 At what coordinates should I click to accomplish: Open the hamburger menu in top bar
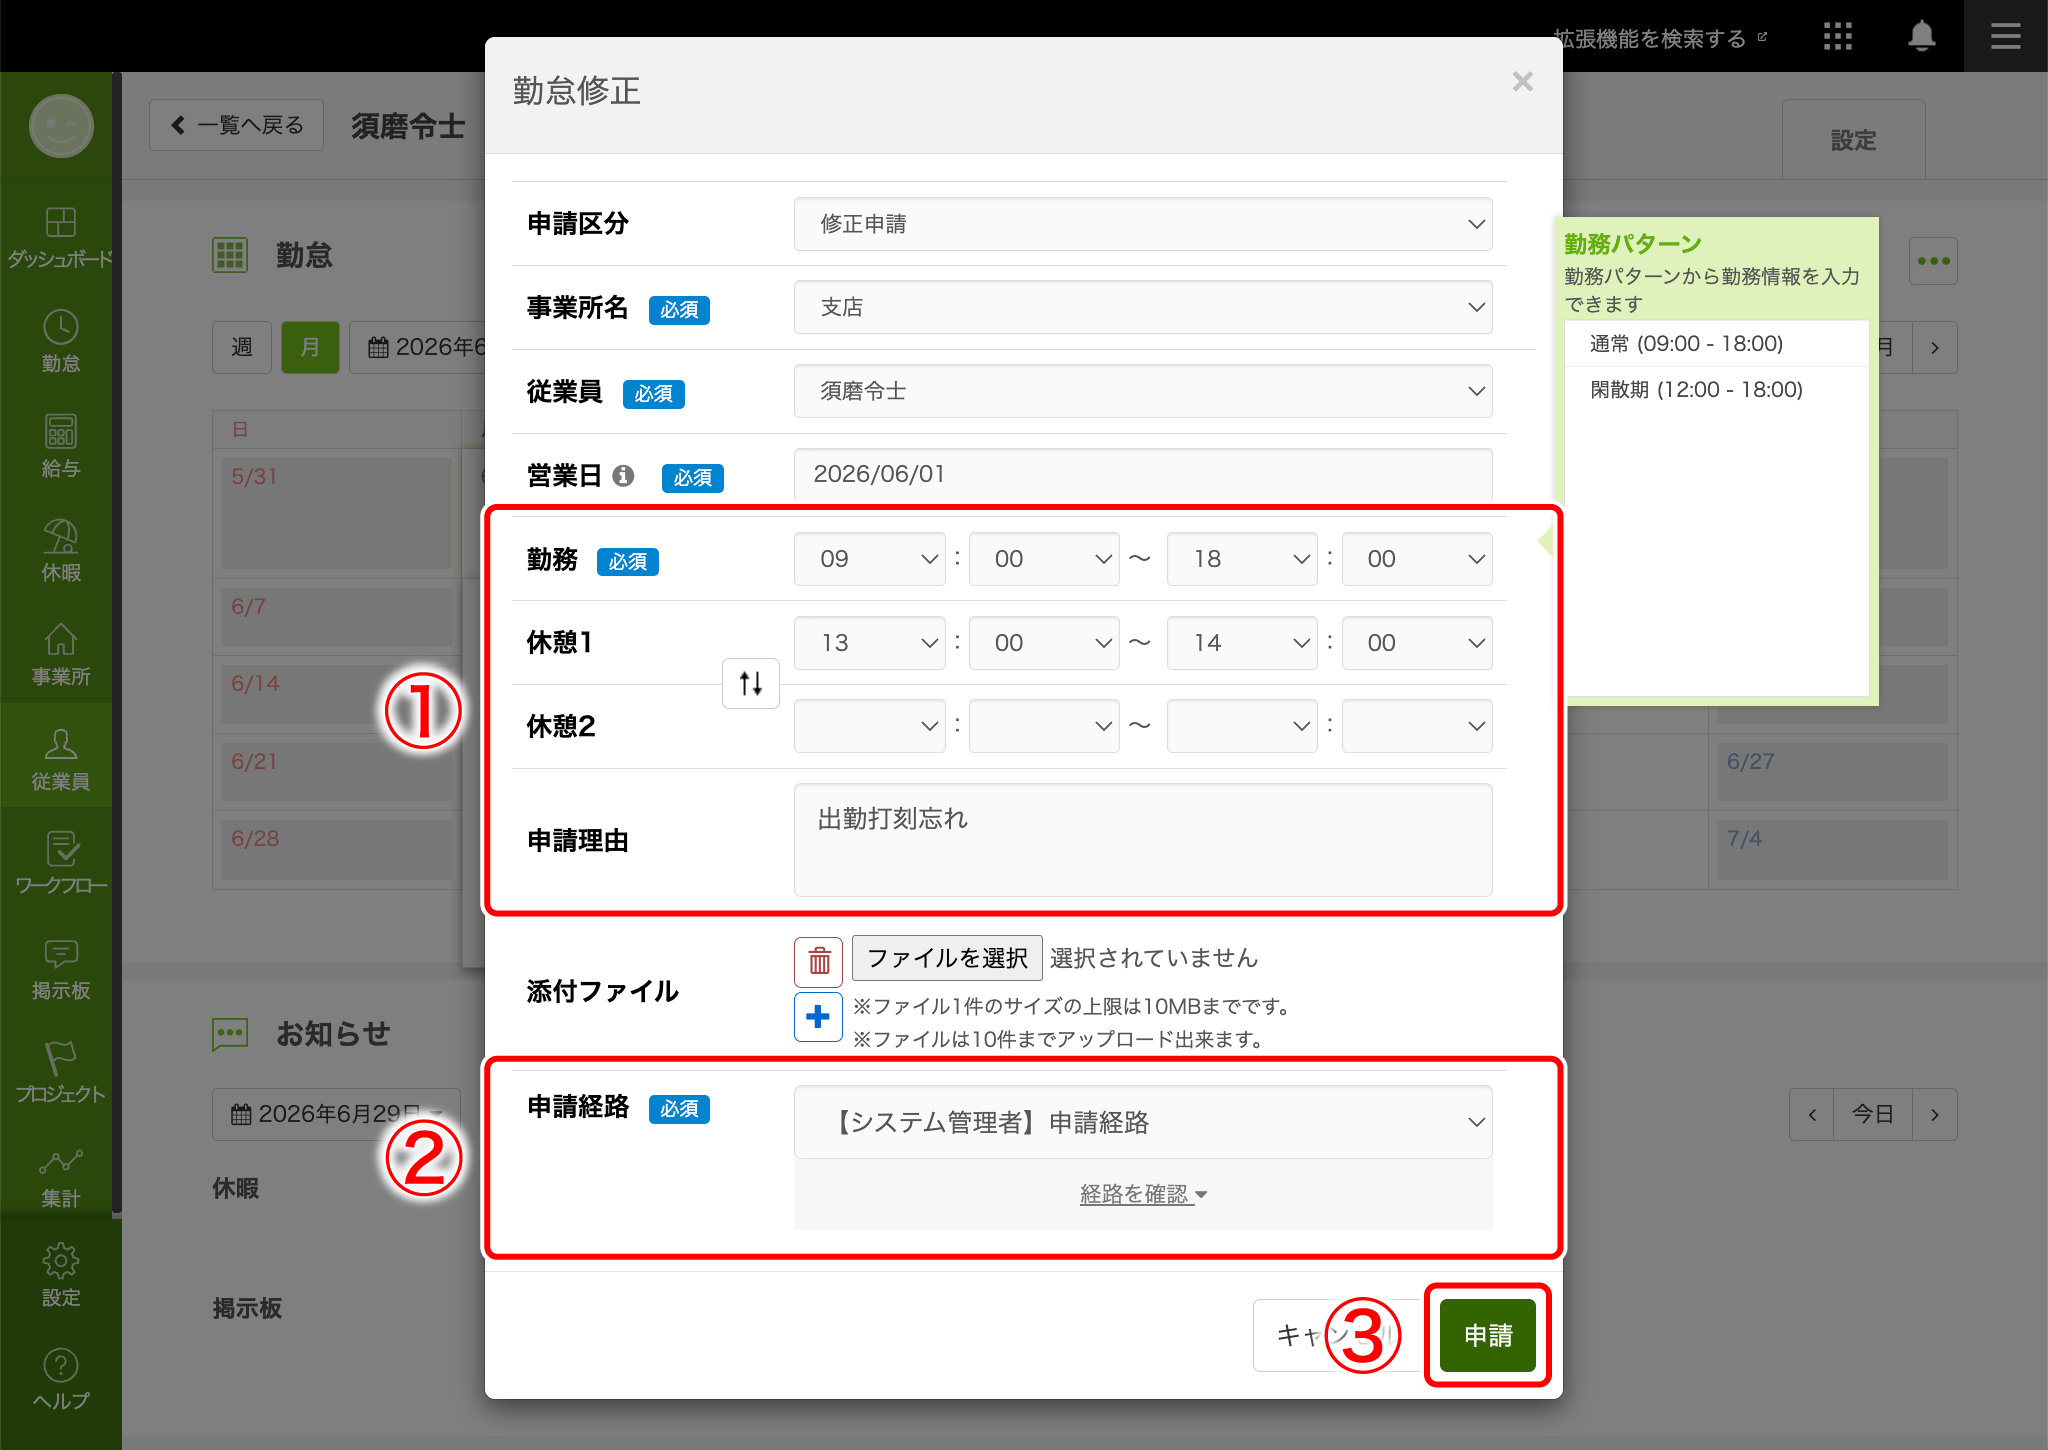[2005, 37]
